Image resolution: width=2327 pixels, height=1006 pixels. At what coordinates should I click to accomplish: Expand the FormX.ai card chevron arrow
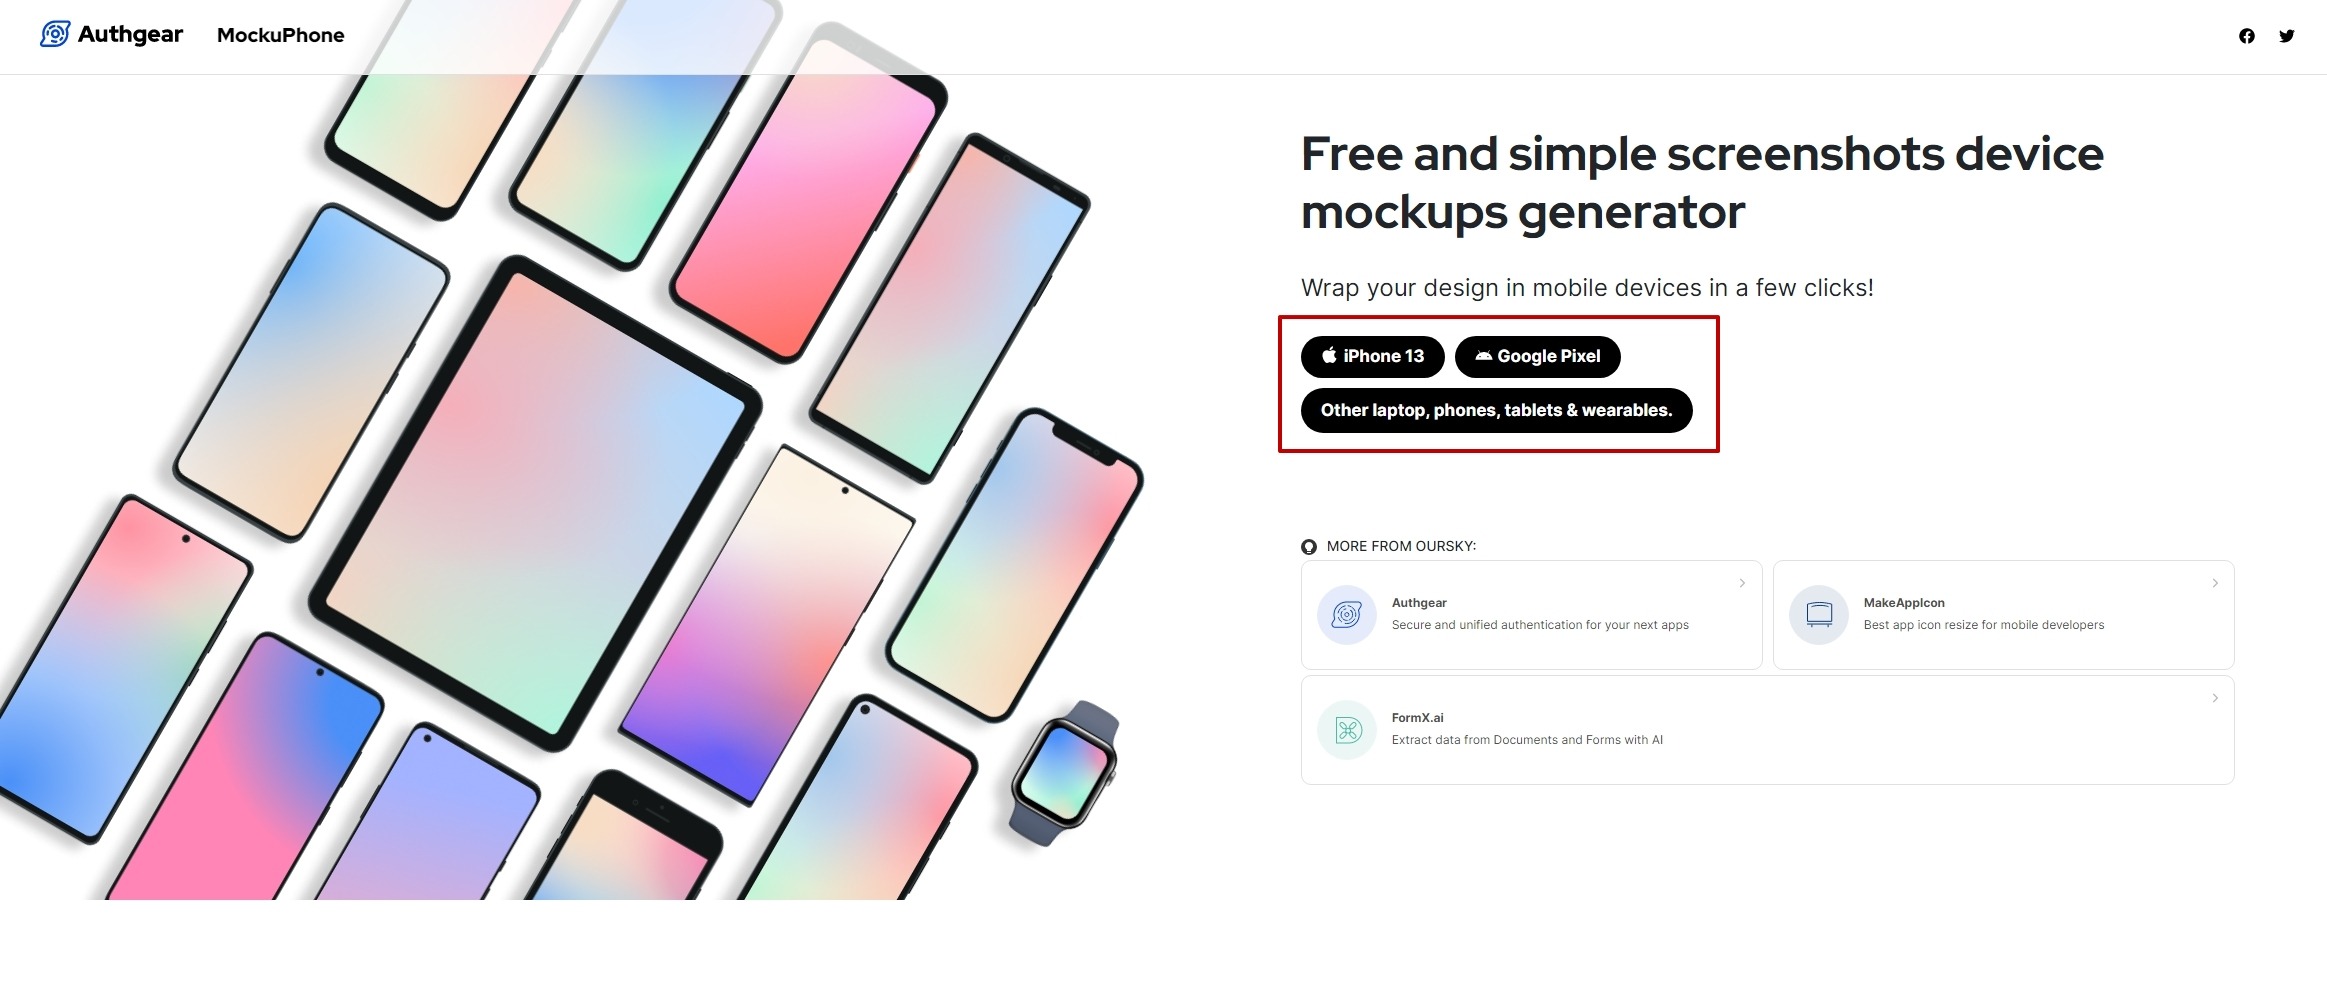coord(2215,698)
